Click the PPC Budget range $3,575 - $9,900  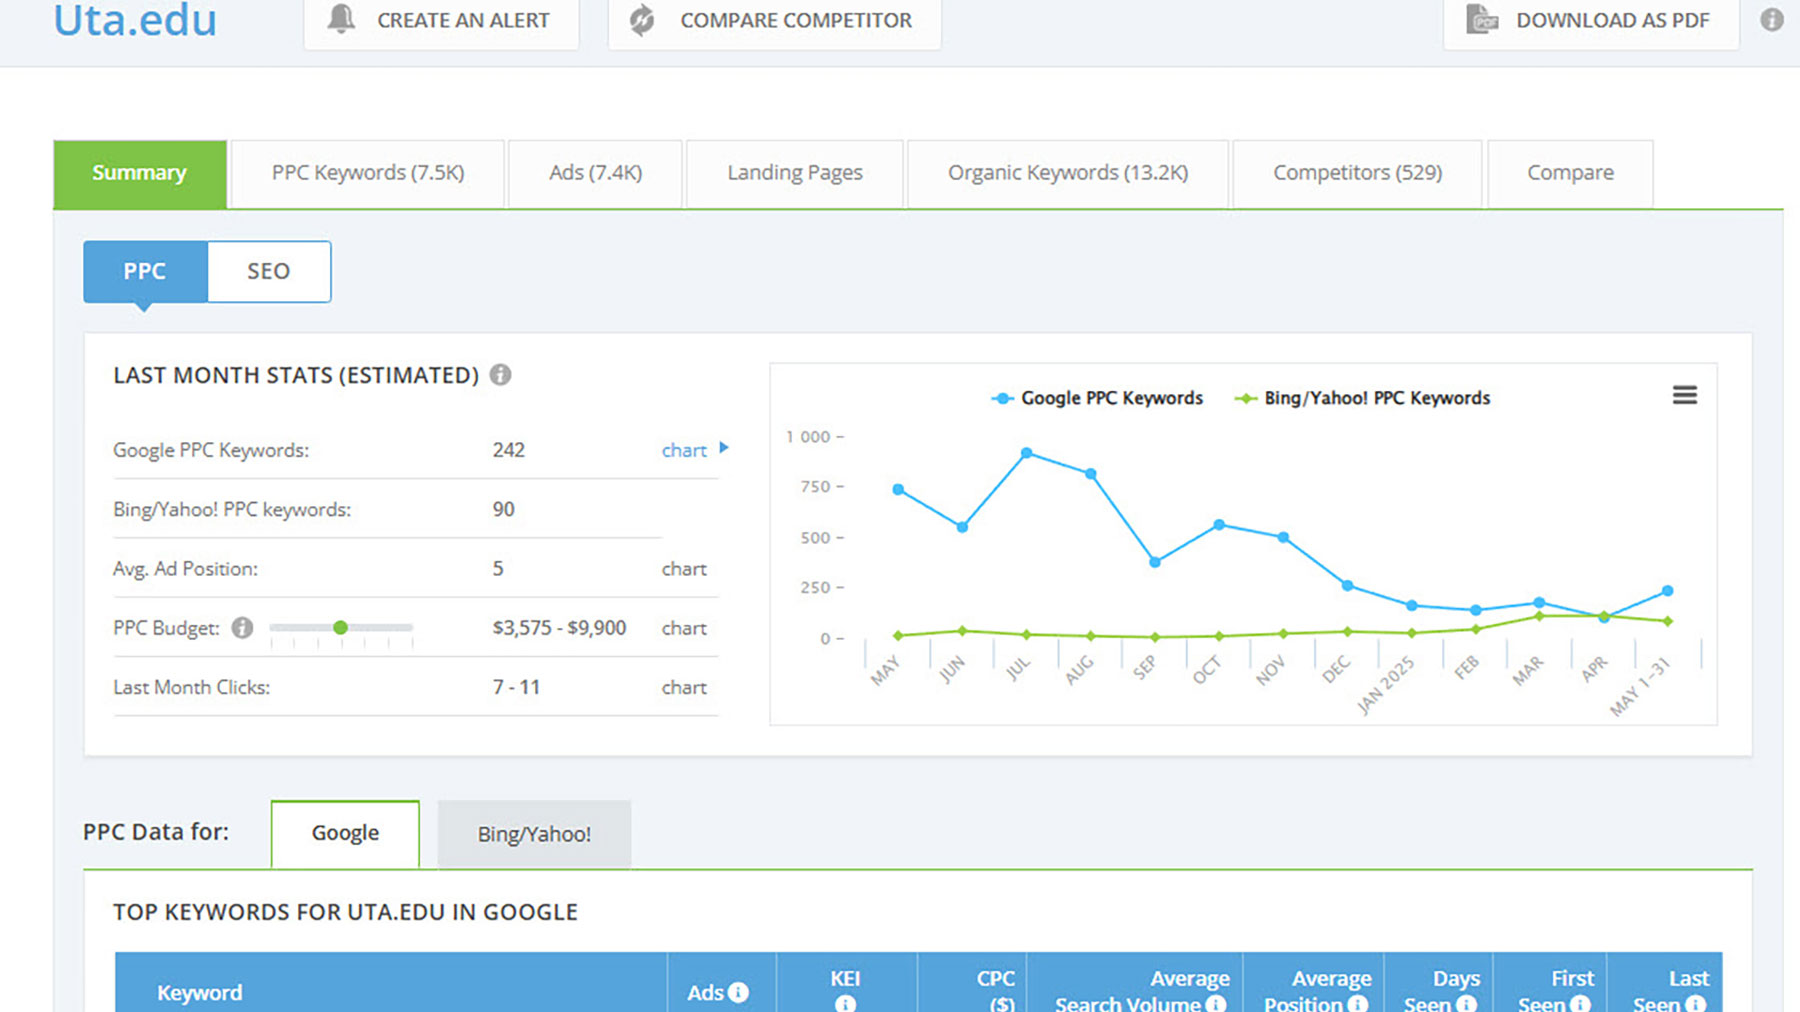[559, 628]
